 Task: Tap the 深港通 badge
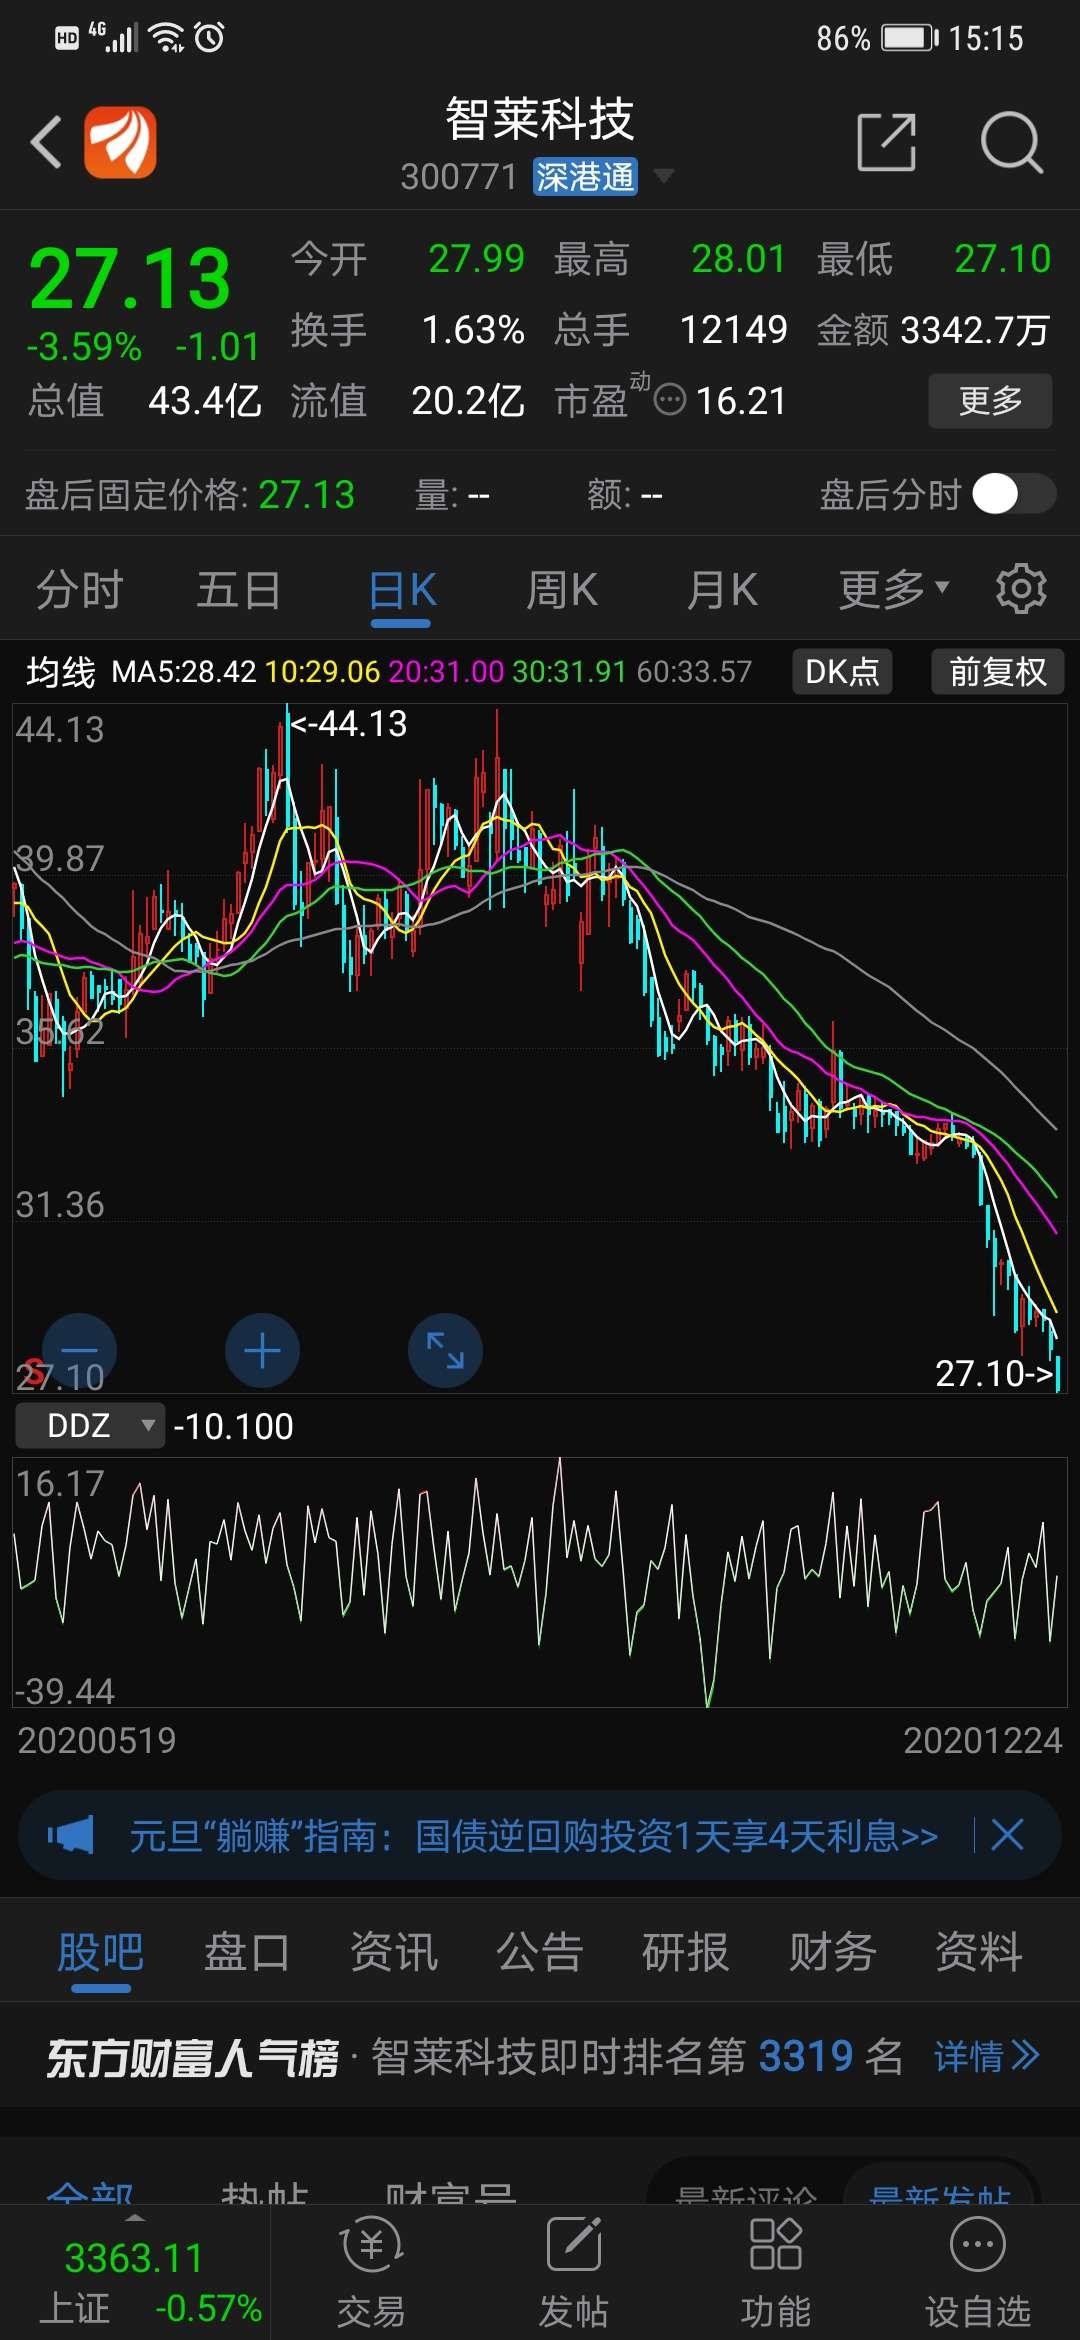pyautogui.click(x=585, y=177)
